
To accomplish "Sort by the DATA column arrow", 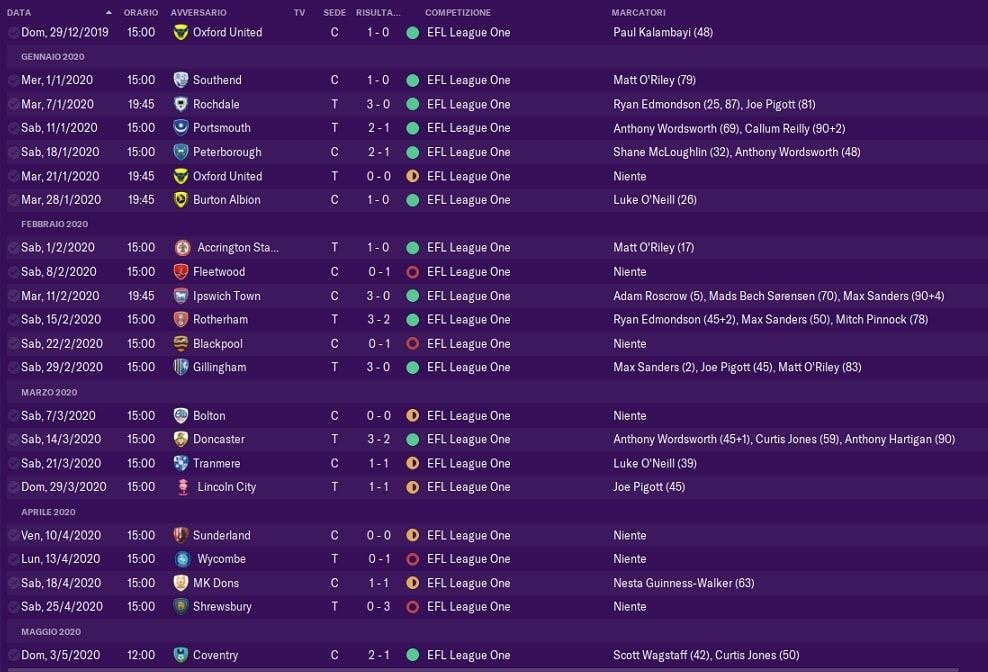I will point(109,12).
